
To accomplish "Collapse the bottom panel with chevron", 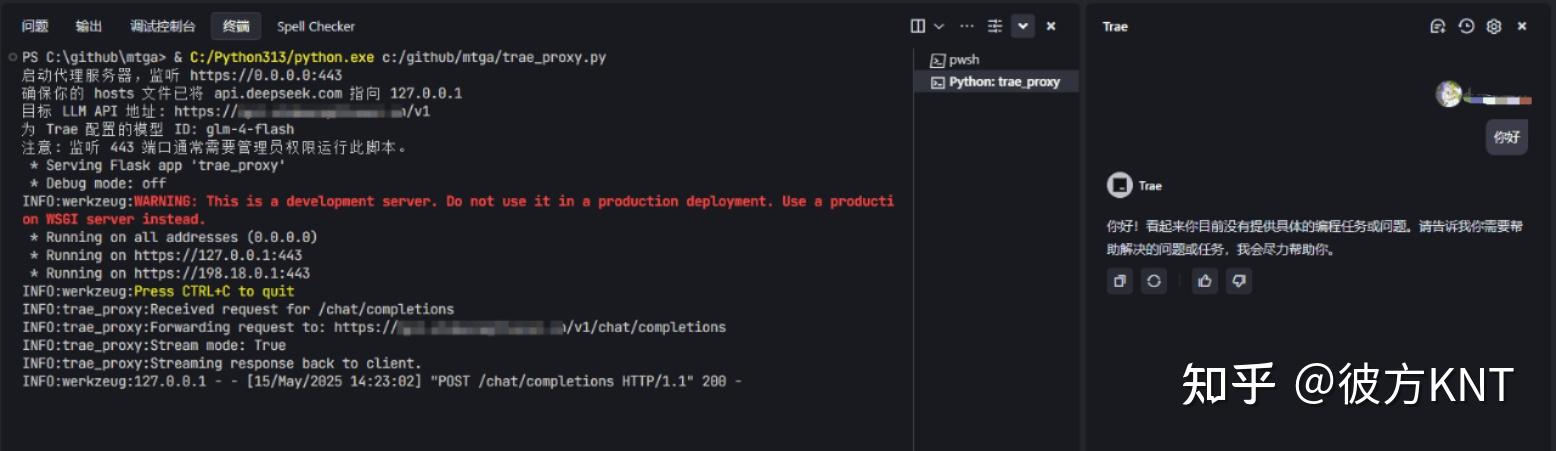I will pos(1023,26).
